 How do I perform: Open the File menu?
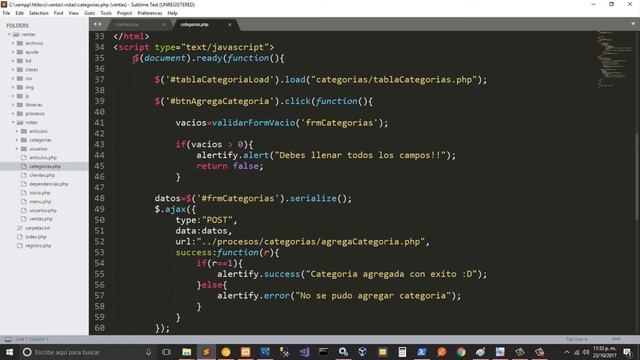[x=6, y=13]
